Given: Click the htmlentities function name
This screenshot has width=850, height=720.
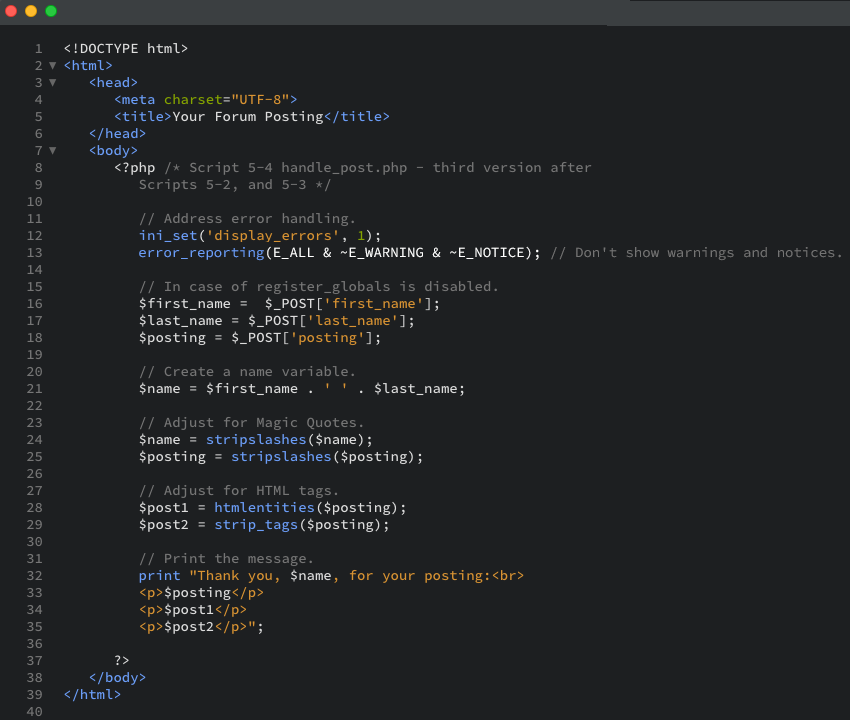Looking at the screenshot, I should coord(264,508).
